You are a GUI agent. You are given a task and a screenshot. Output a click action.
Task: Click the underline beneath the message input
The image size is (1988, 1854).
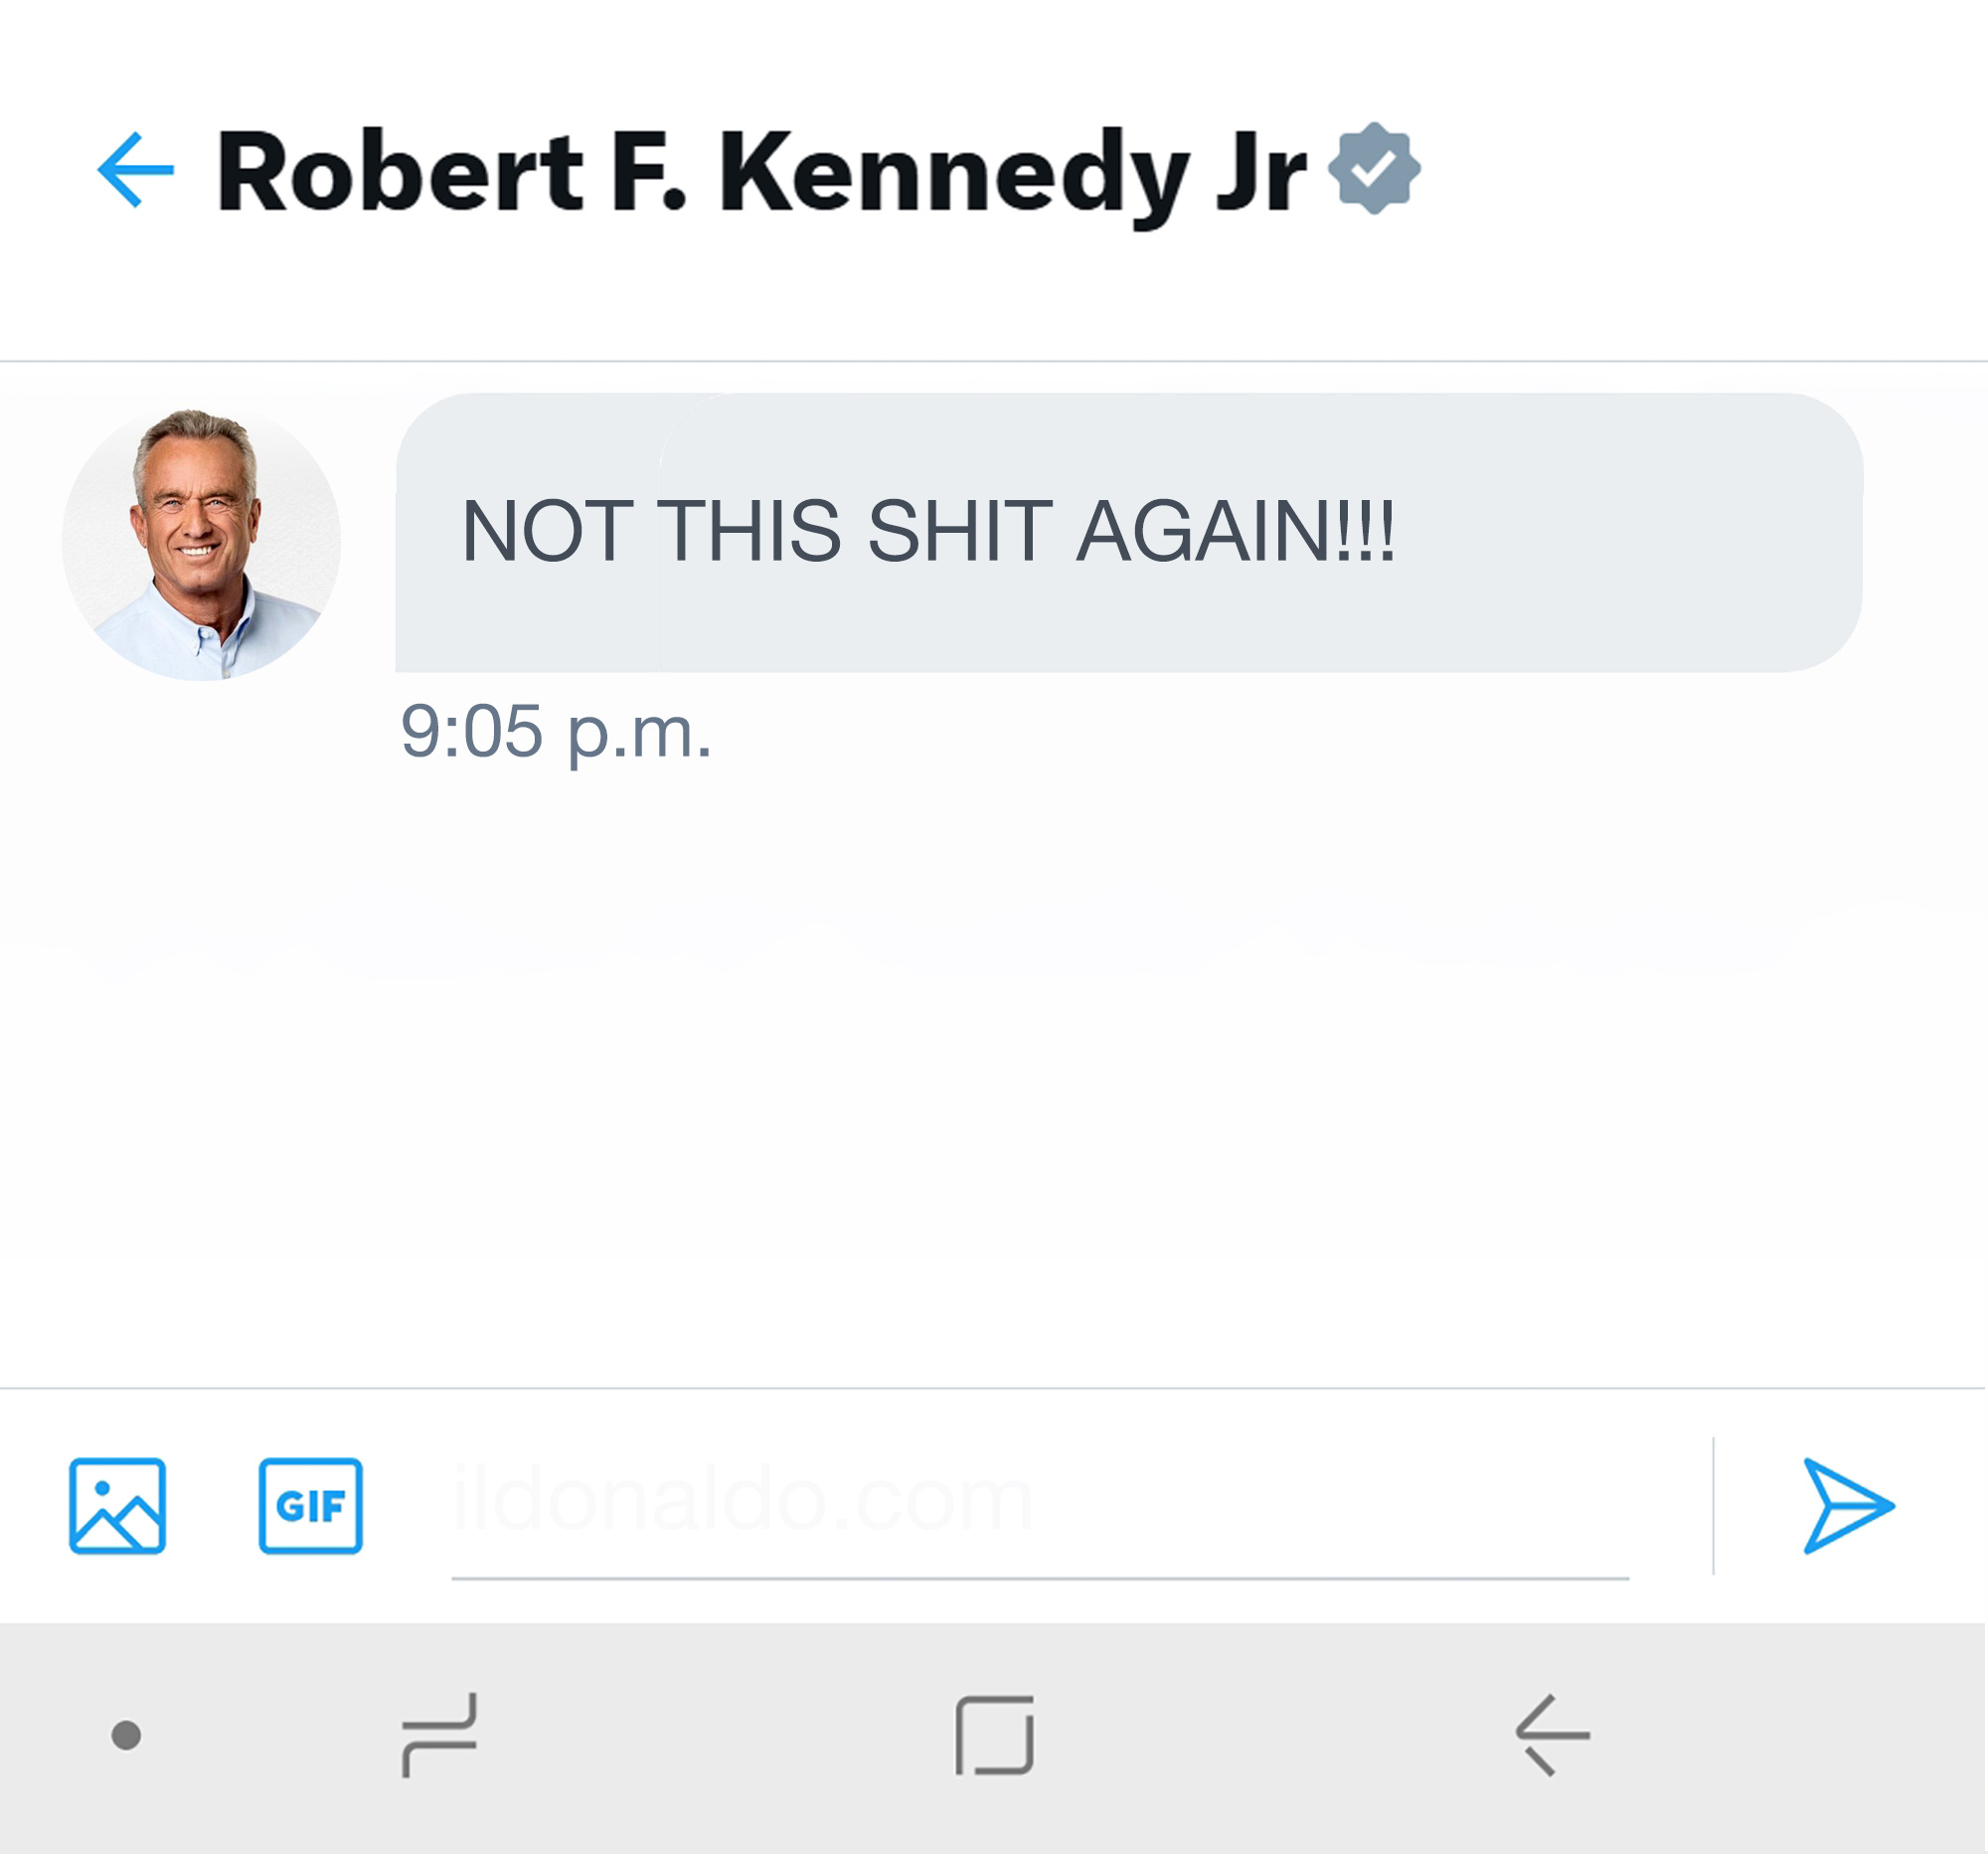coord(1040,1578)
